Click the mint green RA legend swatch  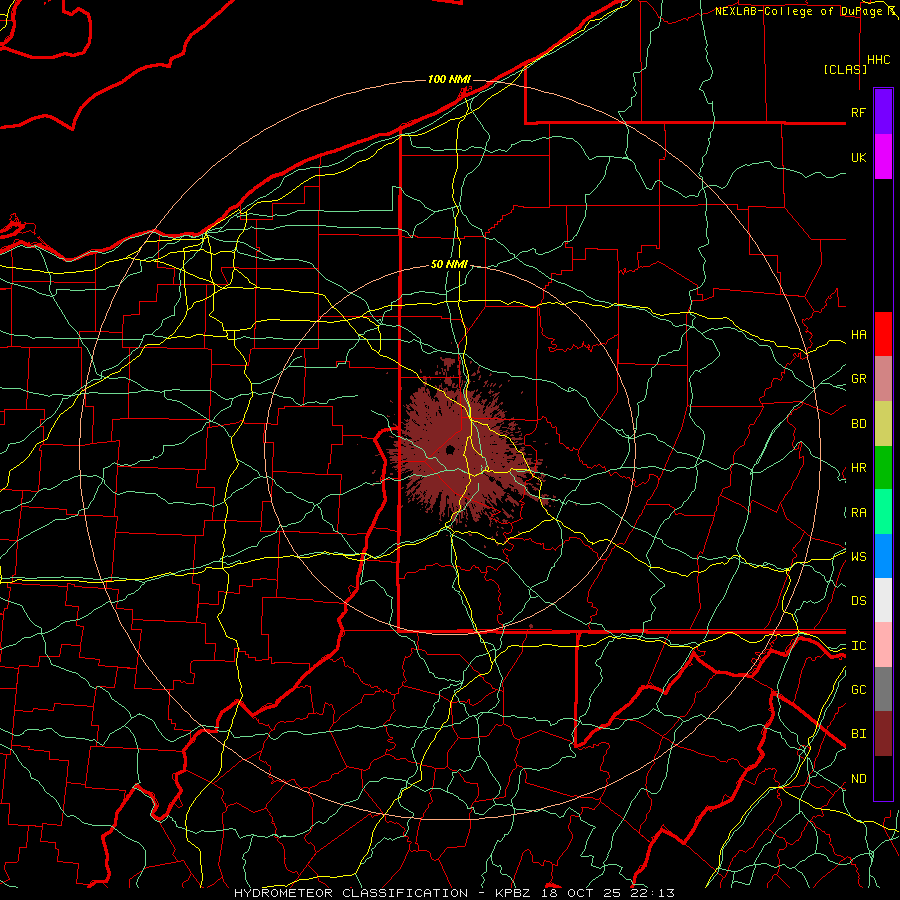click(883, 512)
